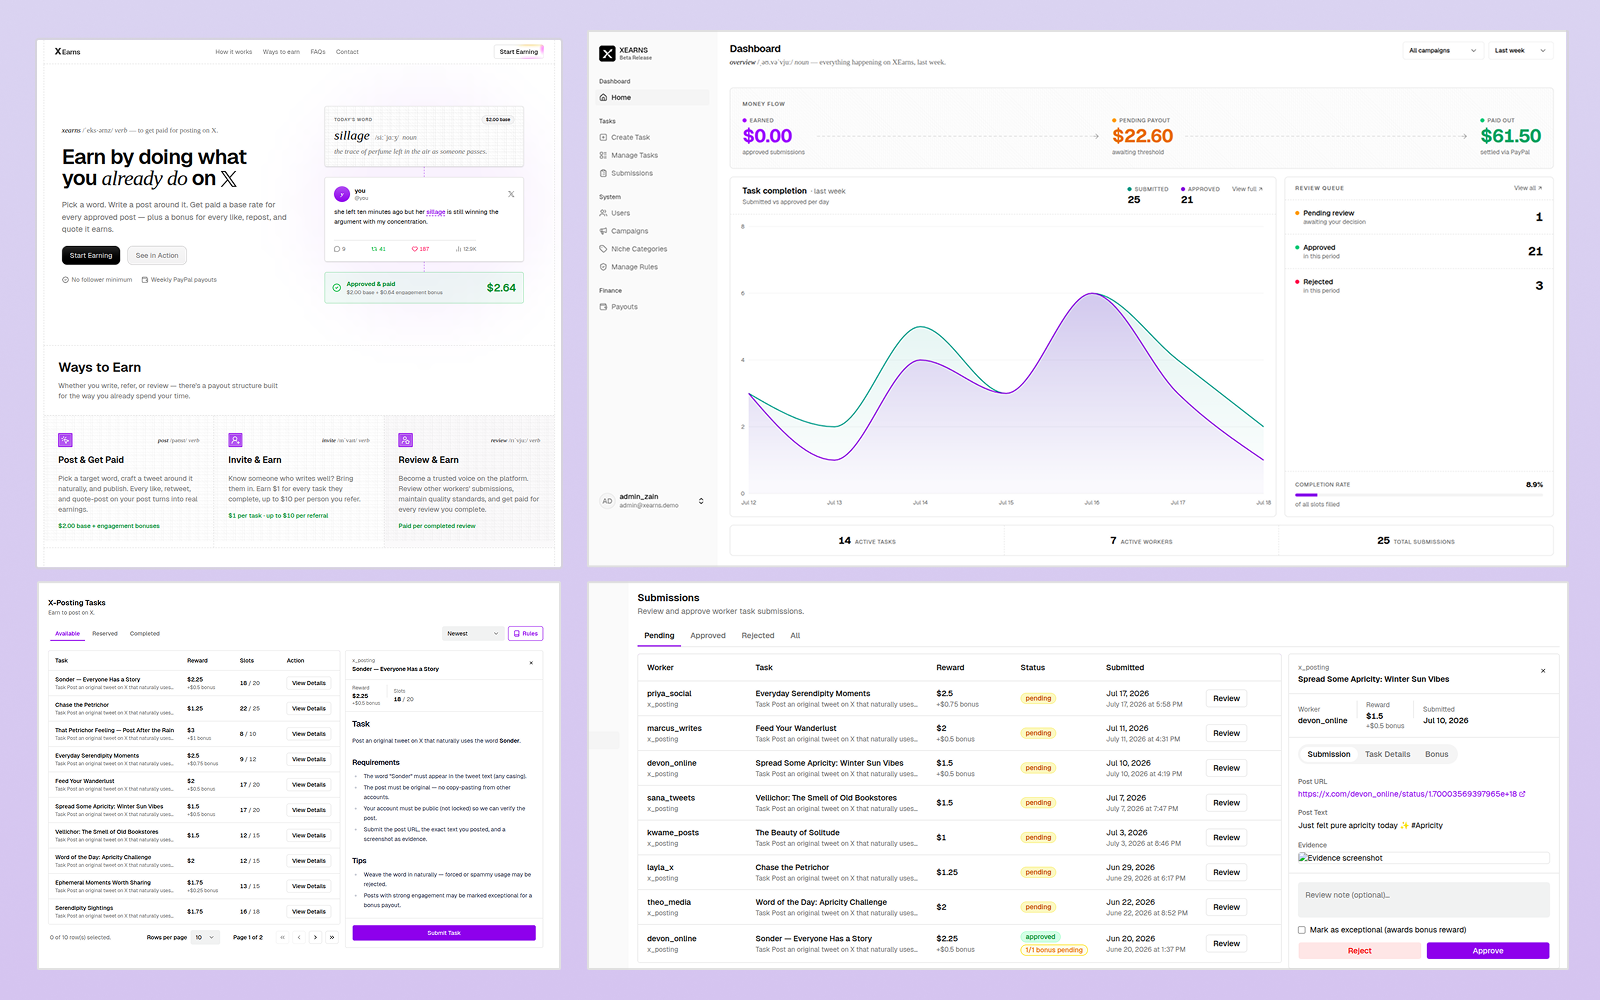Open the Rows per page dropdown
This screenshot has height=1000, width=1600.
(x=205, y=937)
